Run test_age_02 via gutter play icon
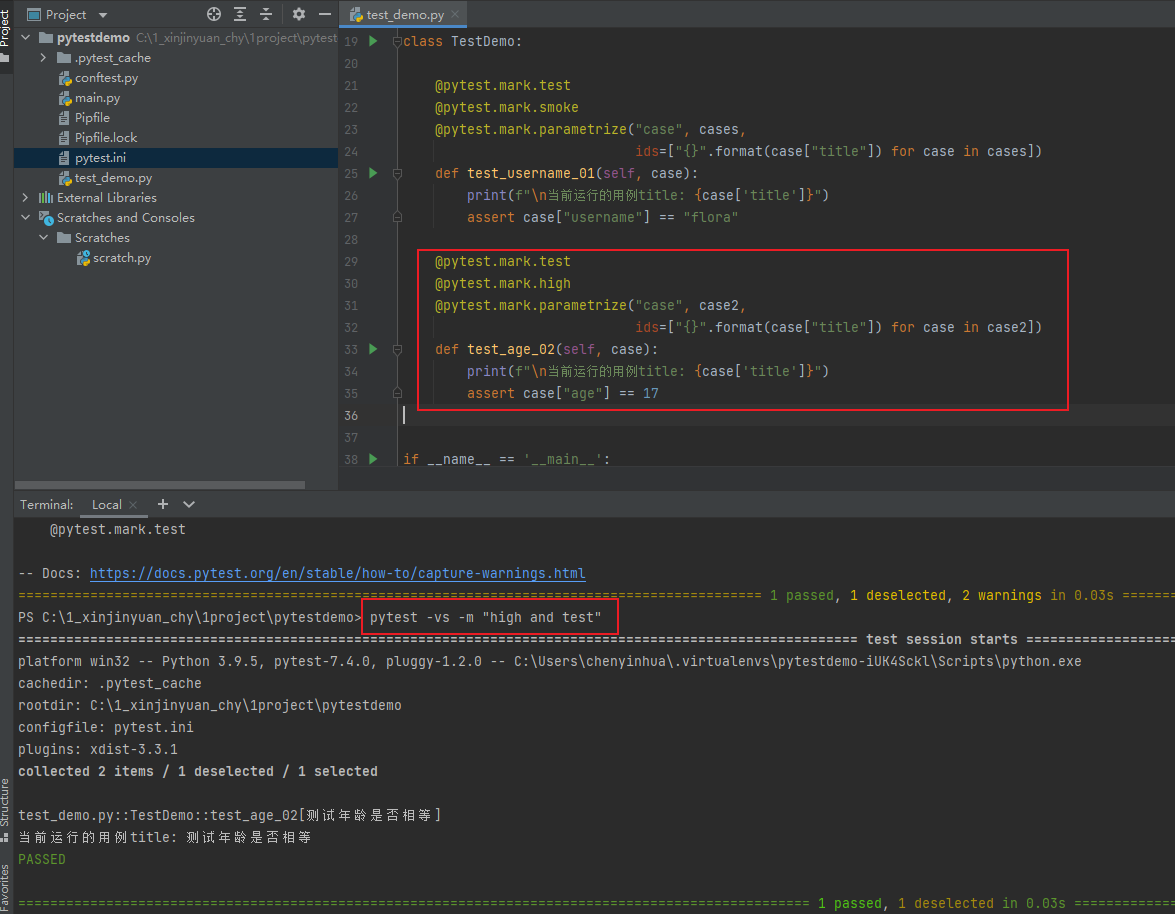Screen dimensions: 1175x914 click(x=371, y=349)
